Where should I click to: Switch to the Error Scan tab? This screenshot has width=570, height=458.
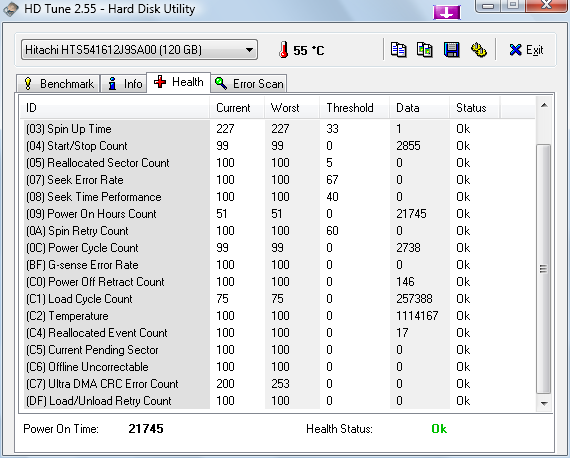pyautogui.click(x=249, y=84)
